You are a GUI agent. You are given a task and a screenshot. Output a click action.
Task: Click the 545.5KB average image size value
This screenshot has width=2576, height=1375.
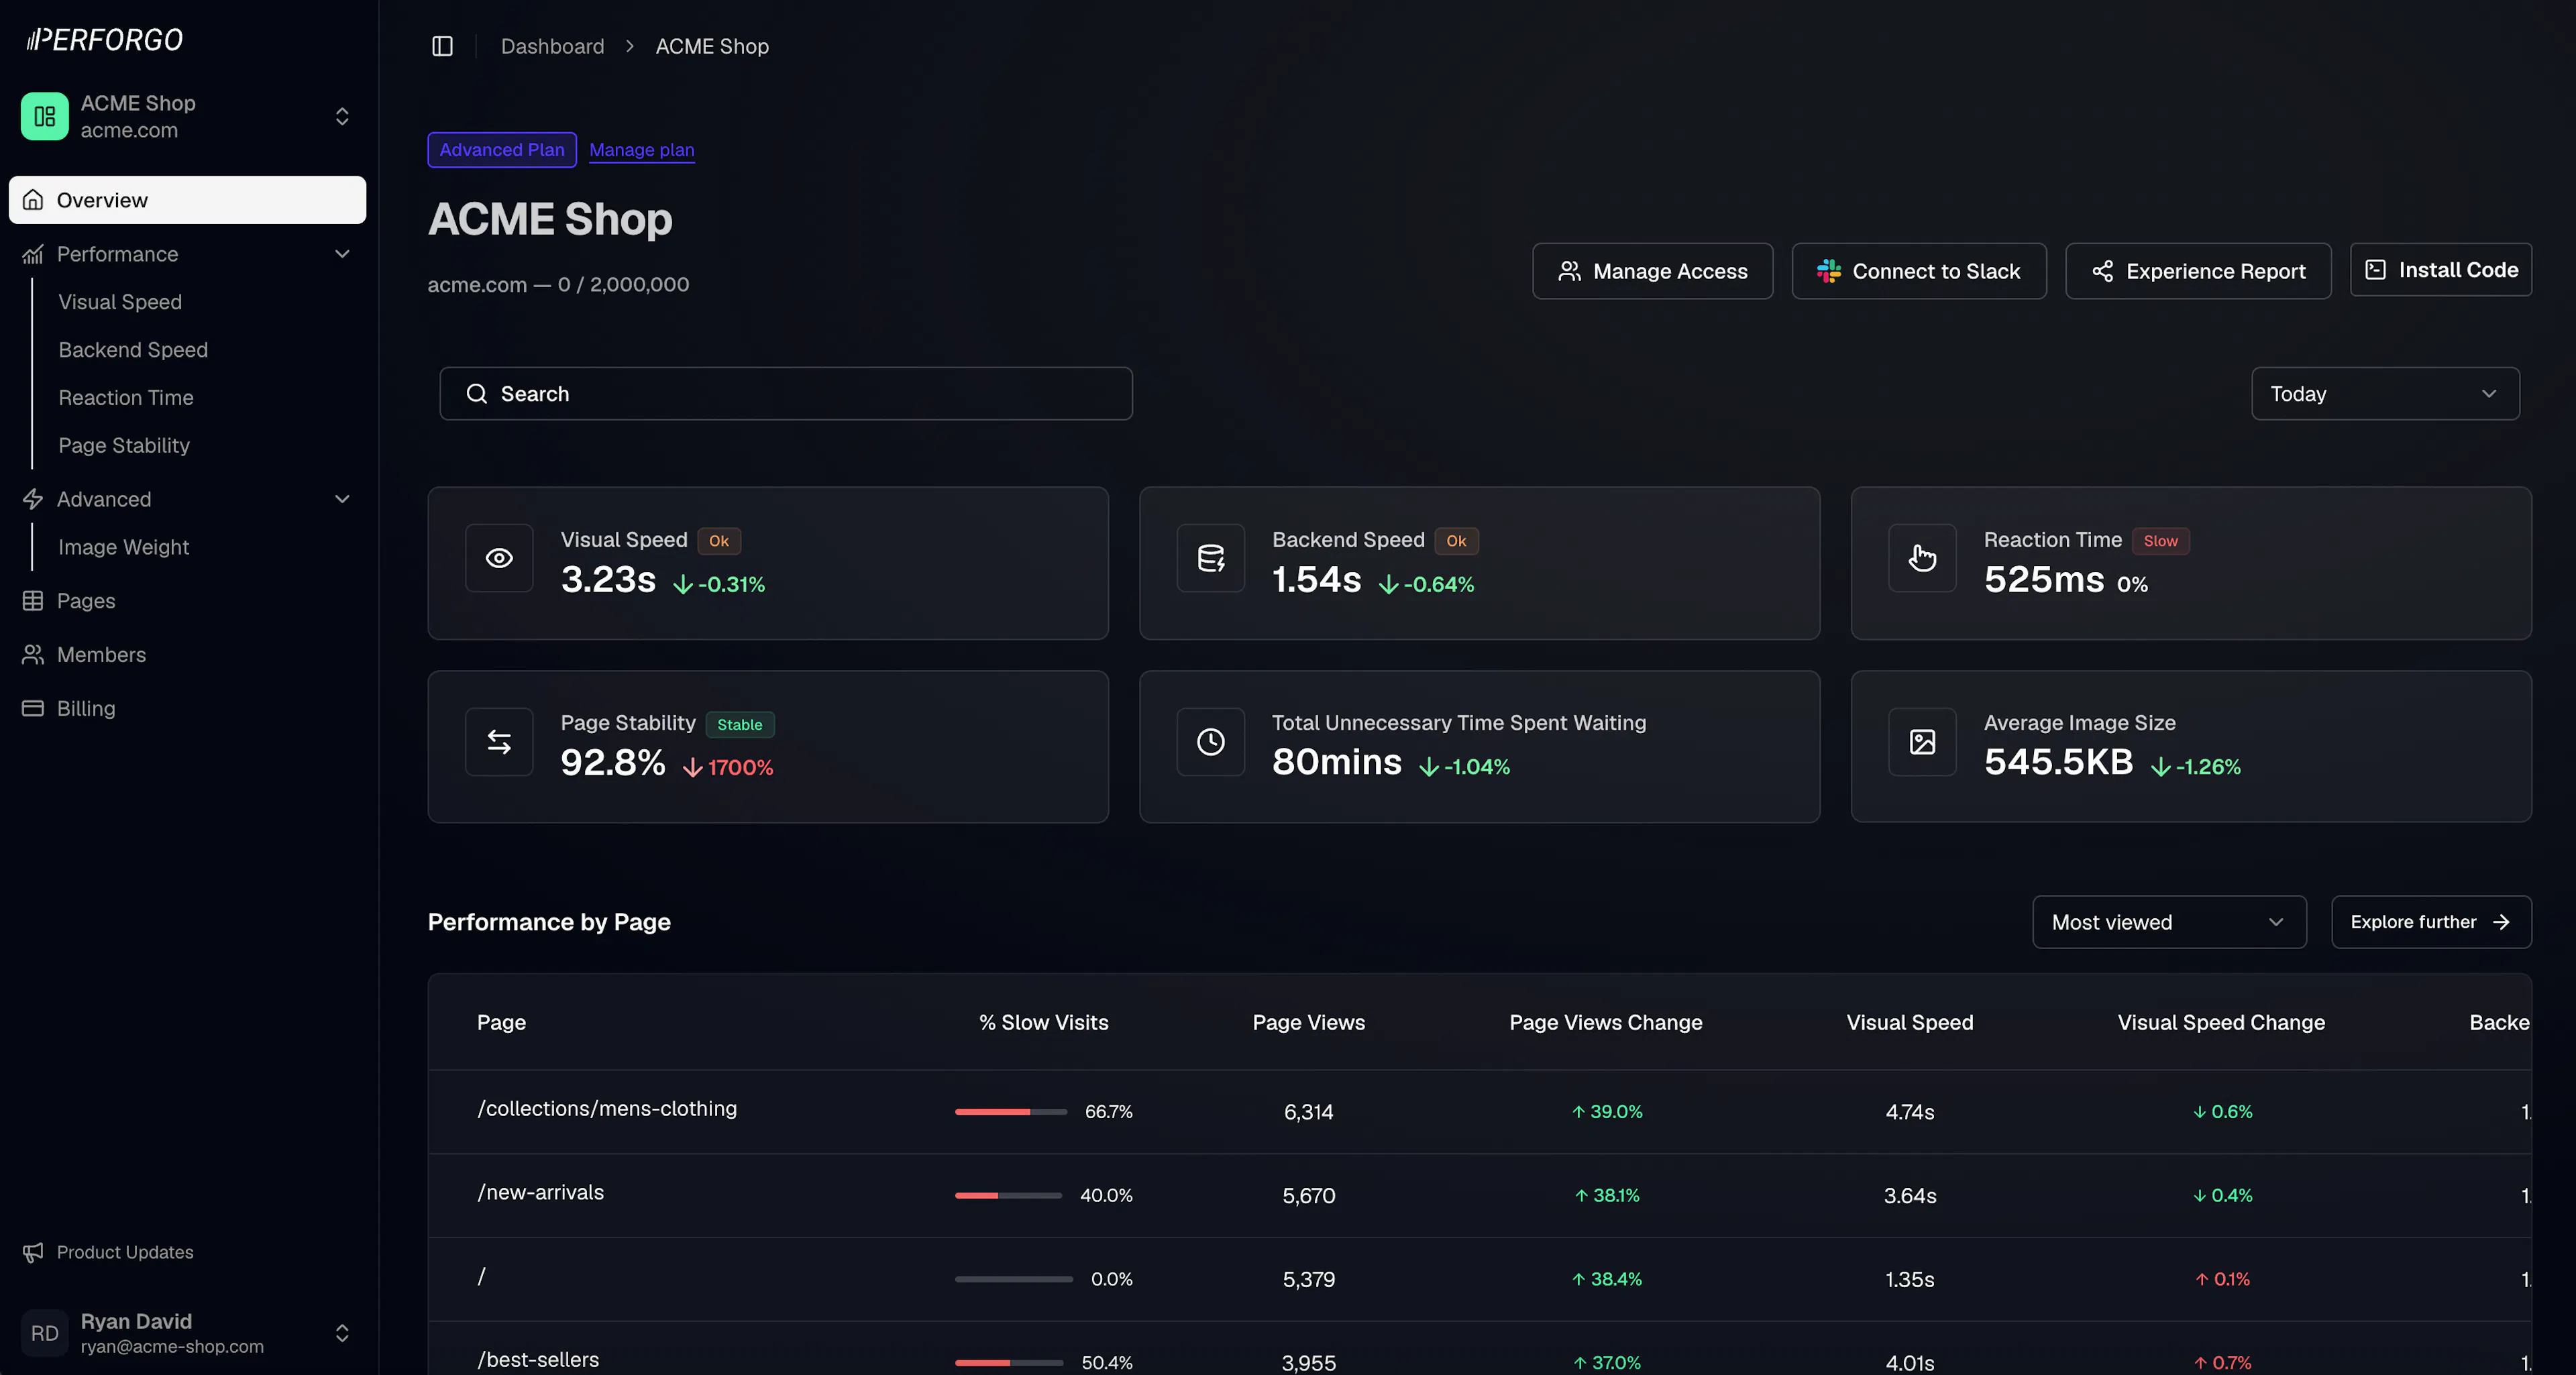[x=2058, y=763]
